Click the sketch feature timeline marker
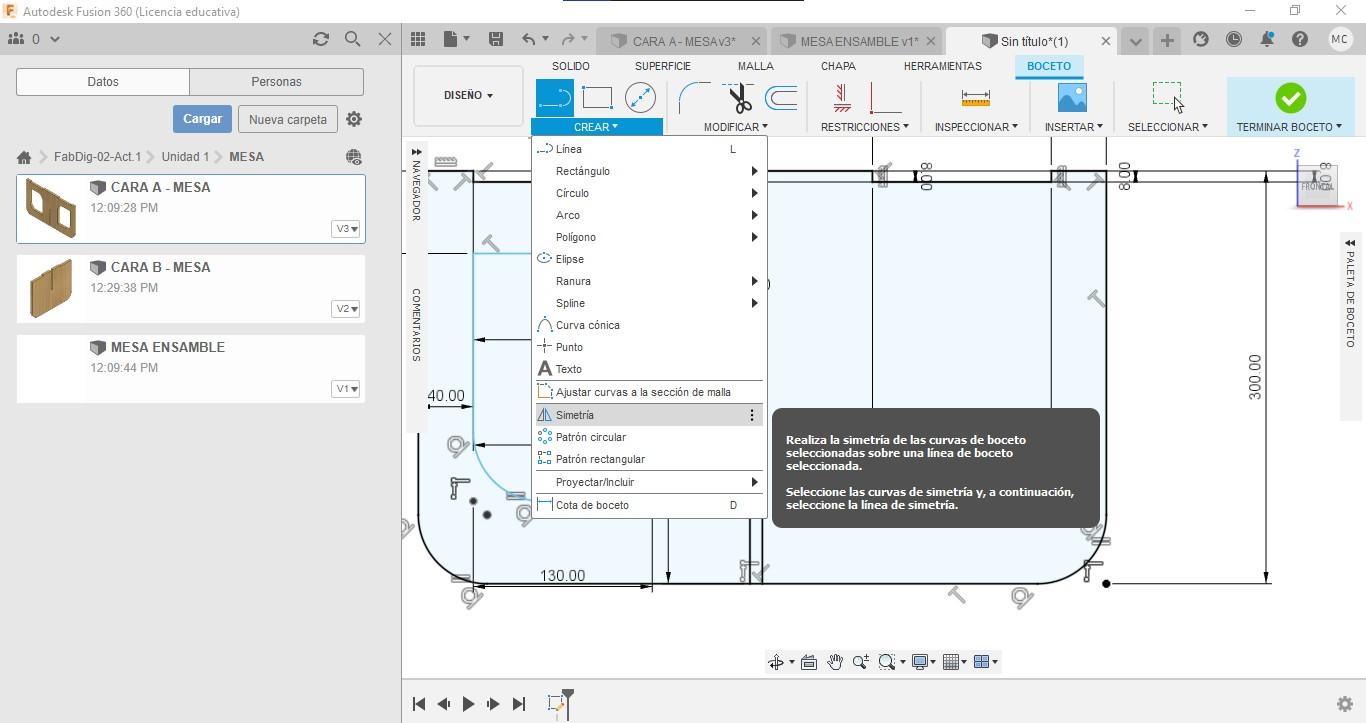The image size is (1366, 723). coord(558,704)
